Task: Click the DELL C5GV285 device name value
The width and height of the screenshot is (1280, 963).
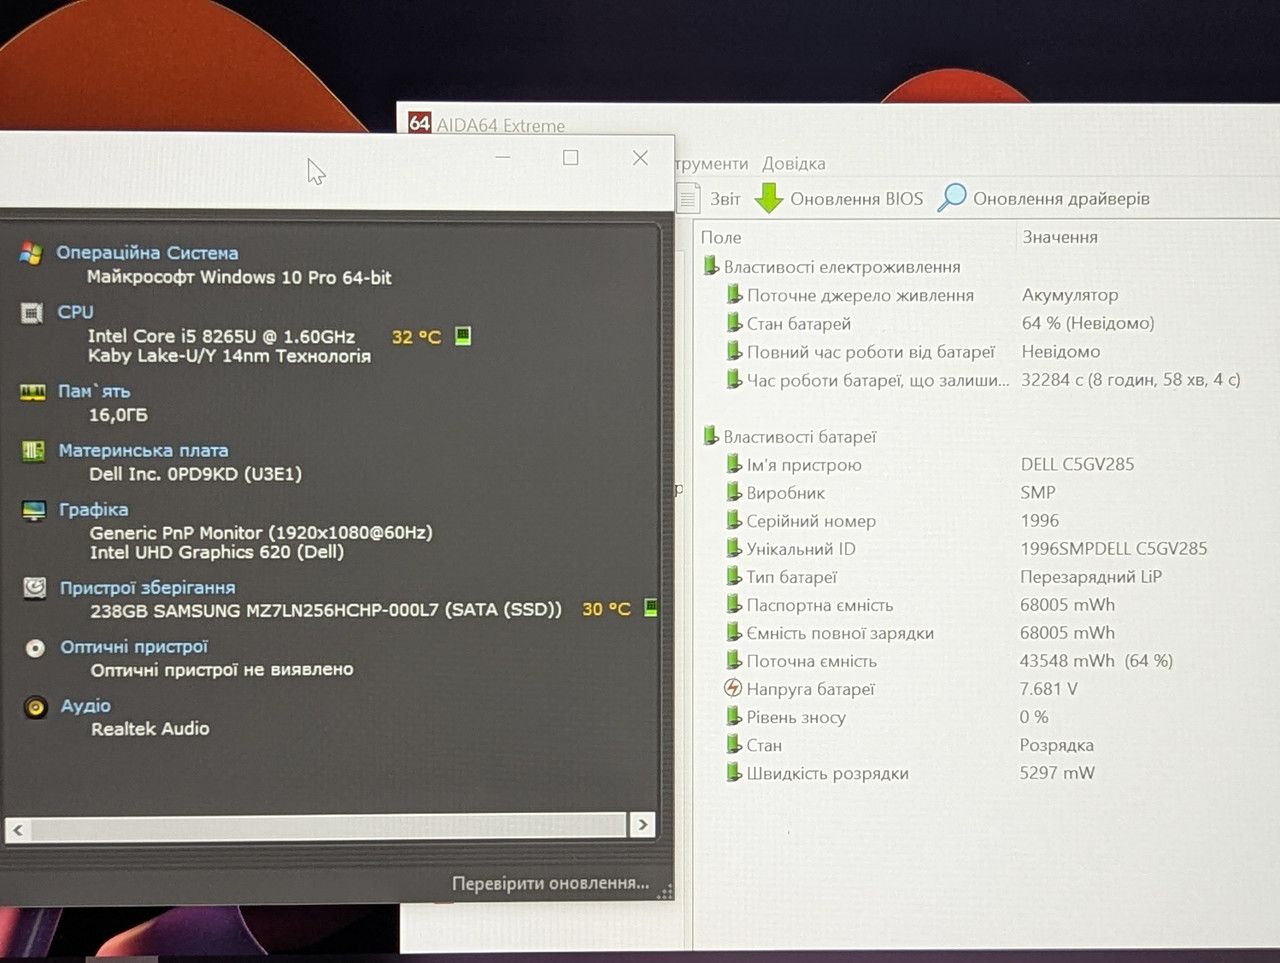Action: tap(1077, 464)
